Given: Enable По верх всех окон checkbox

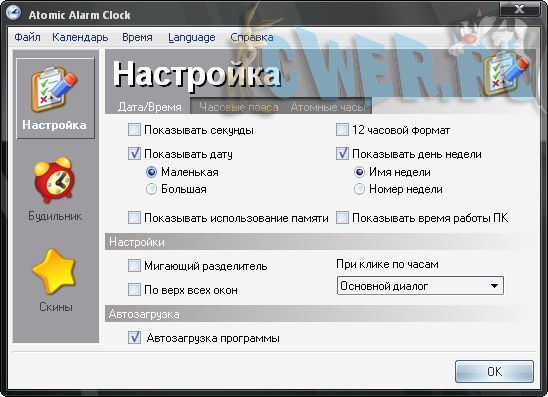Looking at the screenshot, I should click(134, 290).
